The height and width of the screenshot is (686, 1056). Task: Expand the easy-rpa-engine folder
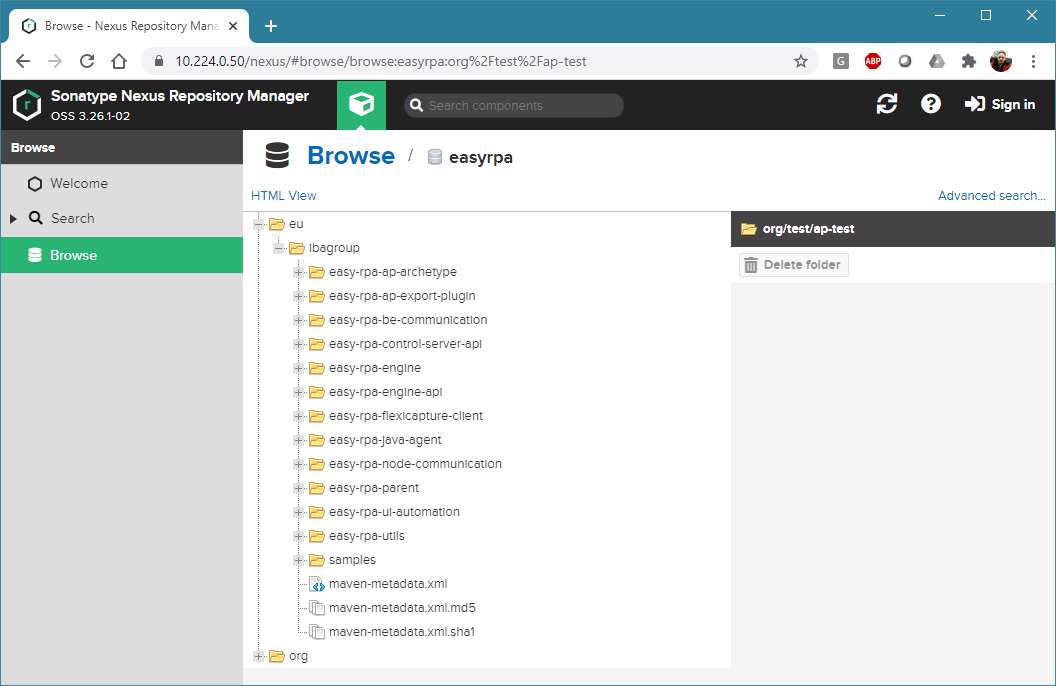point(298,368)
